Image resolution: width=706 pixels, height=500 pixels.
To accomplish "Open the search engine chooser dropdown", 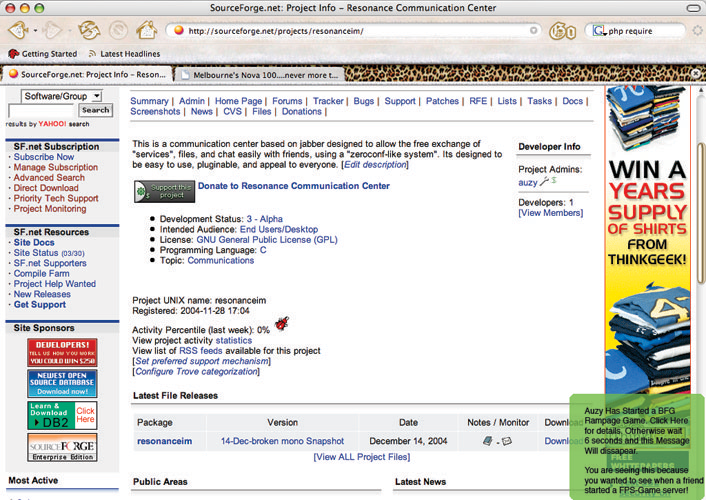I will pos(602,30).
